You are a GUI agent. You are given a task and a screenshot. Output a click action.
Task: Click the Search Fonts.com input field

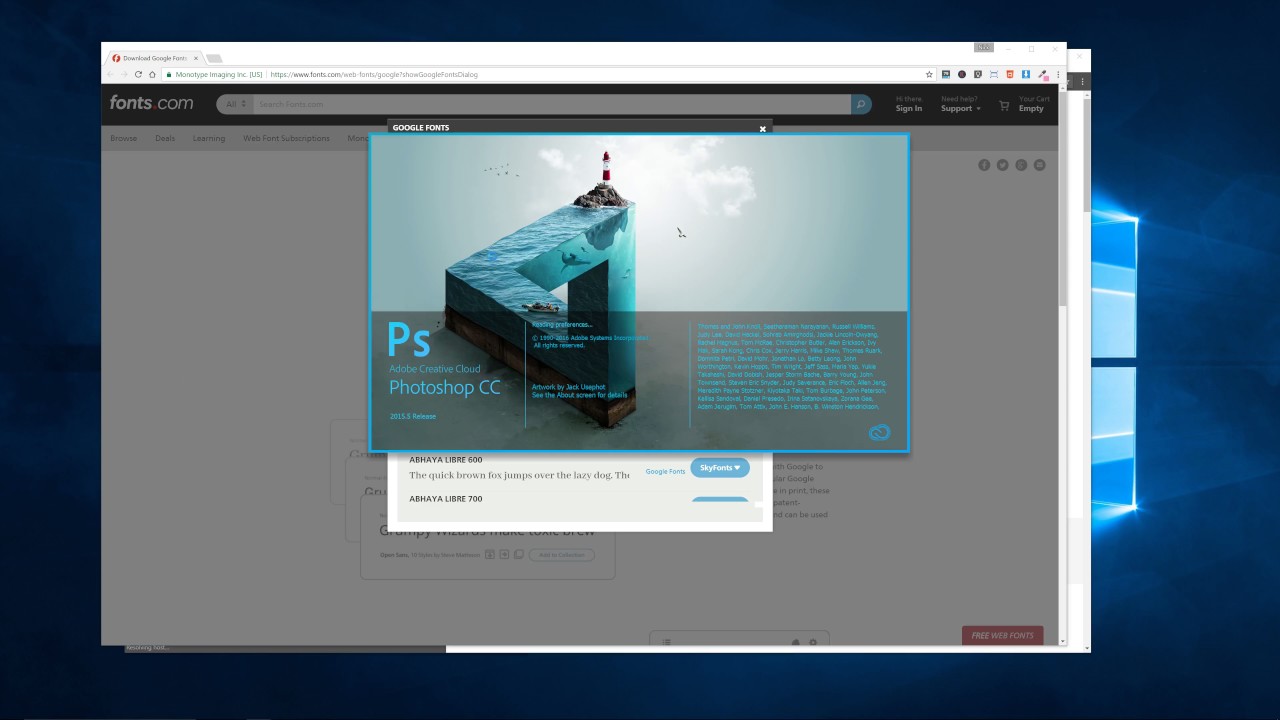(x=552, y=104)
